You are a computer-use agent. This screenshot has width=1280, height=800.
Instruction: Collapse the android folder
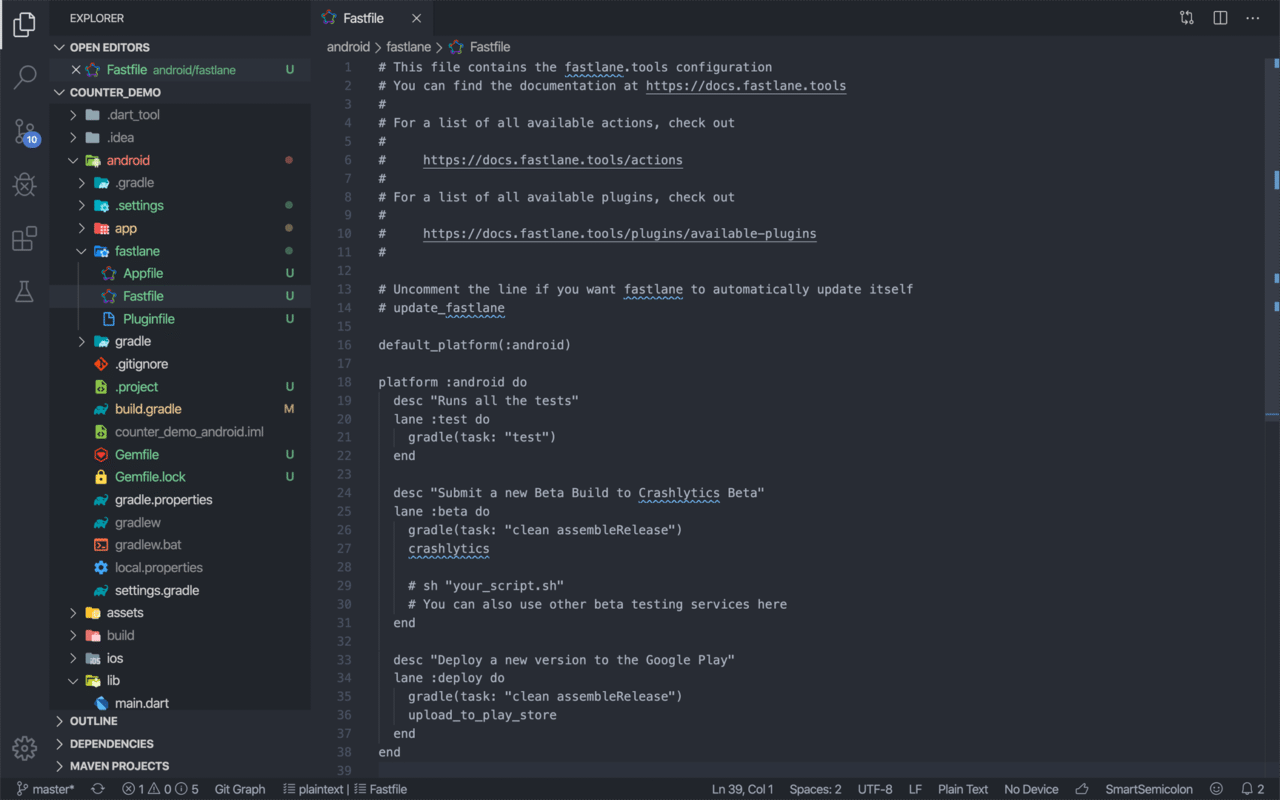click(x=180, y=160)
